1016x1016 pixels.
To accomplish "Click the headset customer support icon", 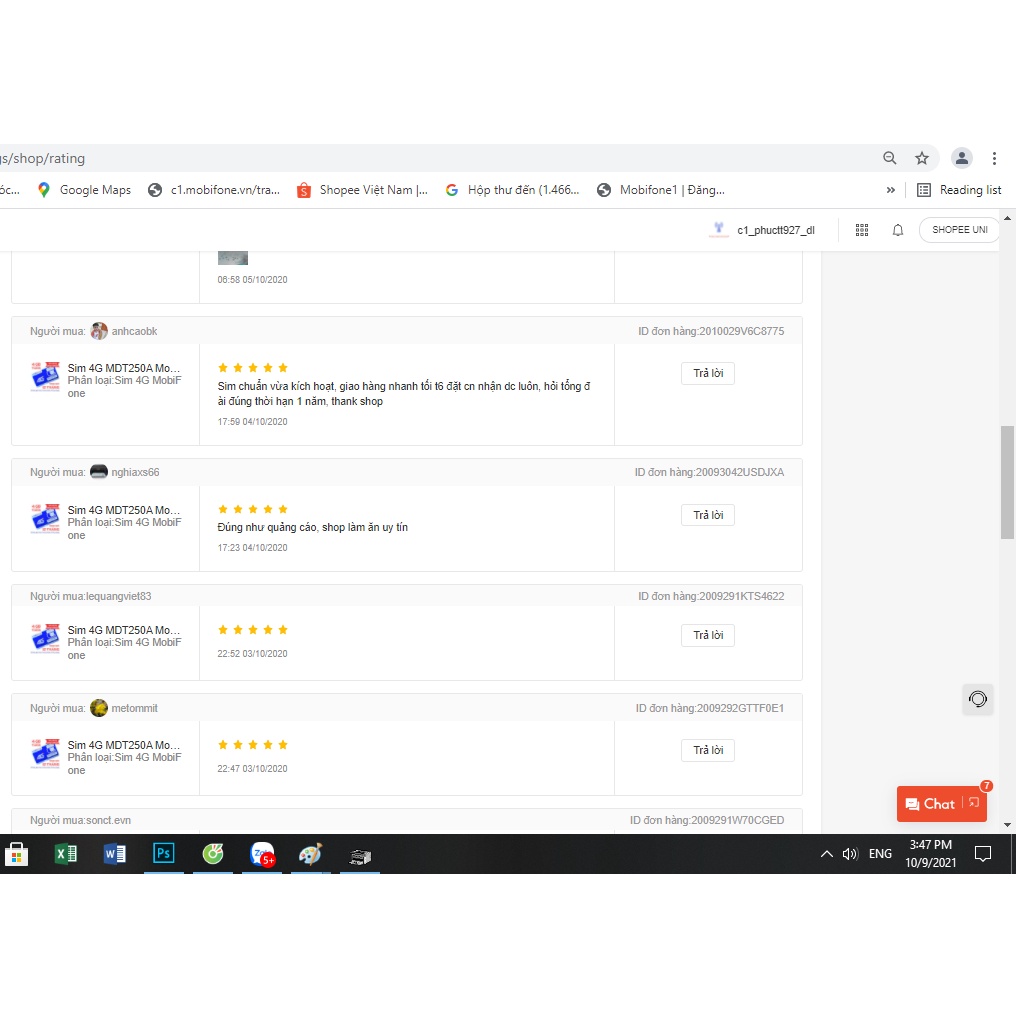I will pyautogui.click(x=978, y=699).
